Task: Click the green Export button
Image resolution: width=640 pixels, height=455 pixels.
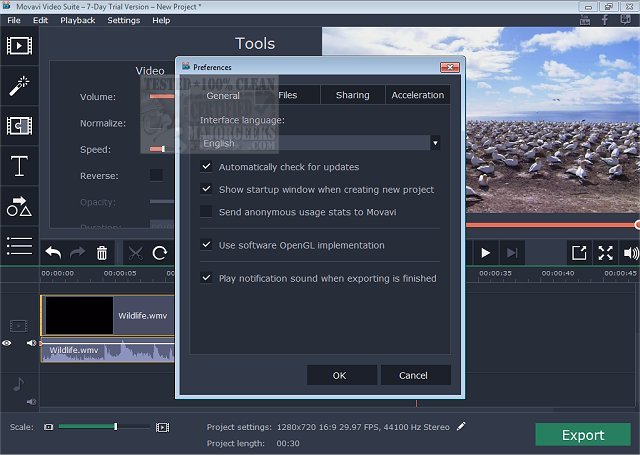Action: point(582,435)
